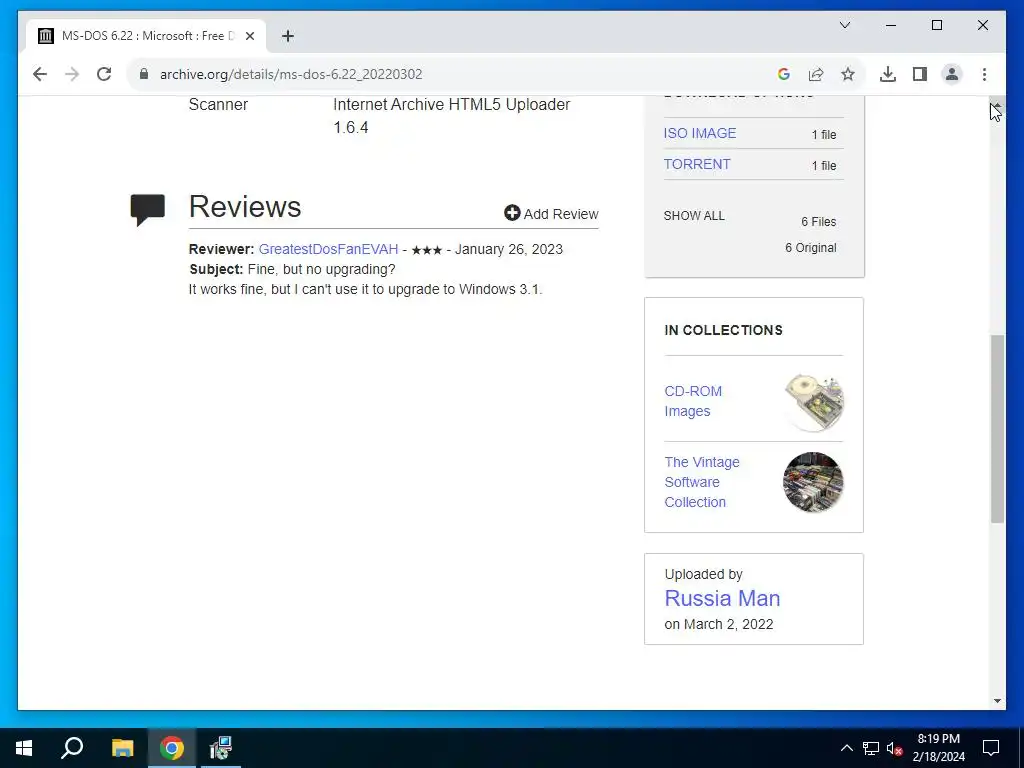Click the 'IN COLLECTIONS' heading

click(x=723, y=330)
